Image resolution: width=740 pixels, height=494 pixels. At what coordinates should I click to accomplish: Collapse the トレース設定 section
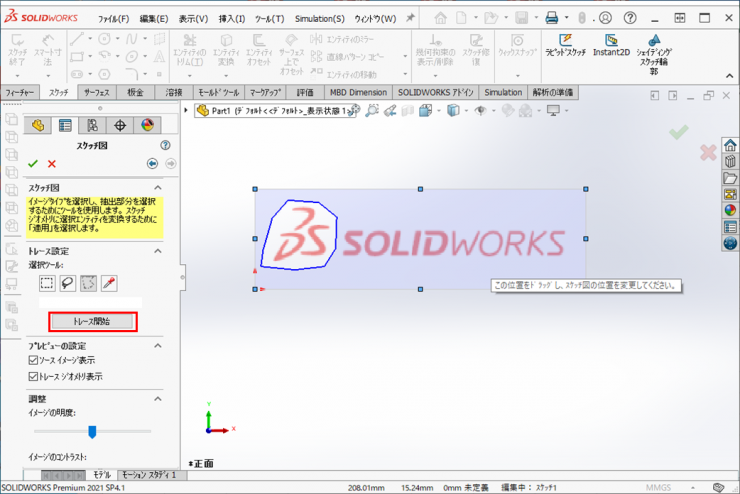[157, 251]
